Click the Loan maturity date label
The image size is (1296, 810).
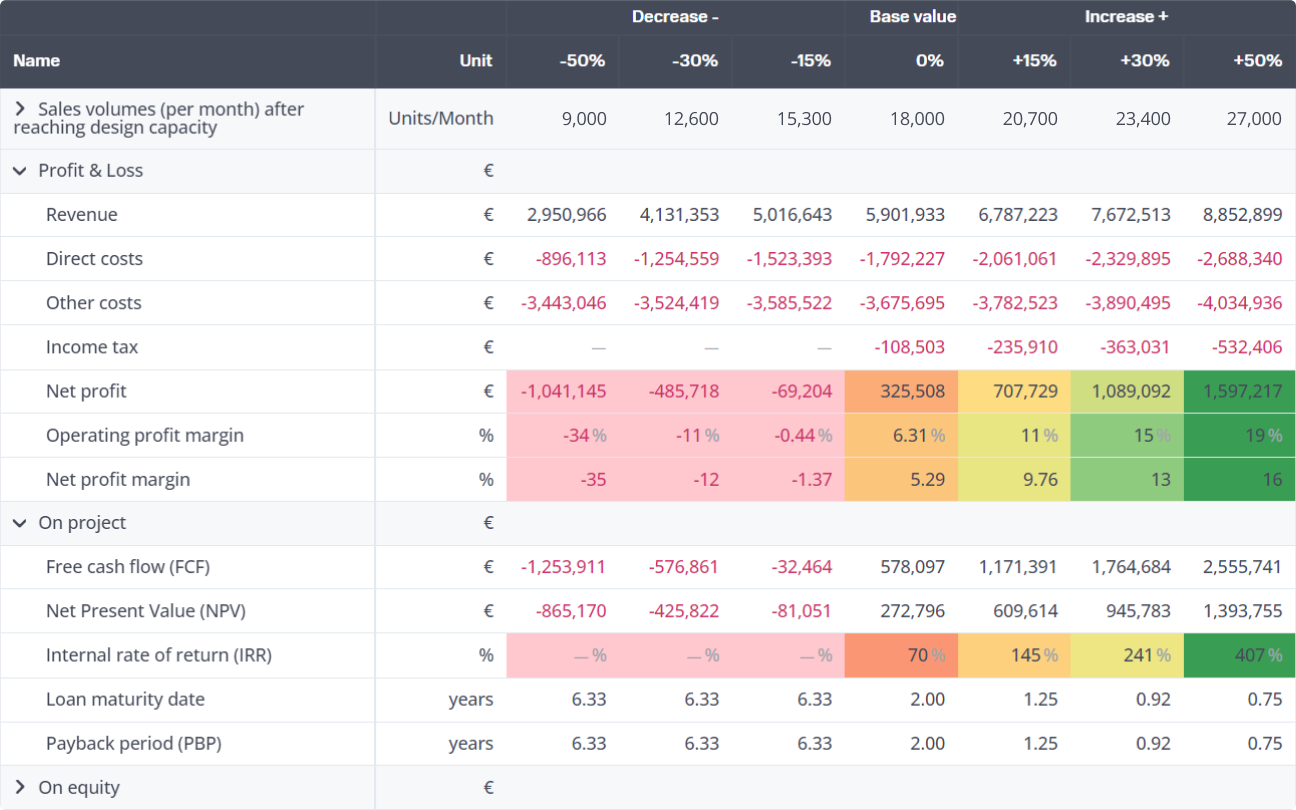(x=125, y=699)
